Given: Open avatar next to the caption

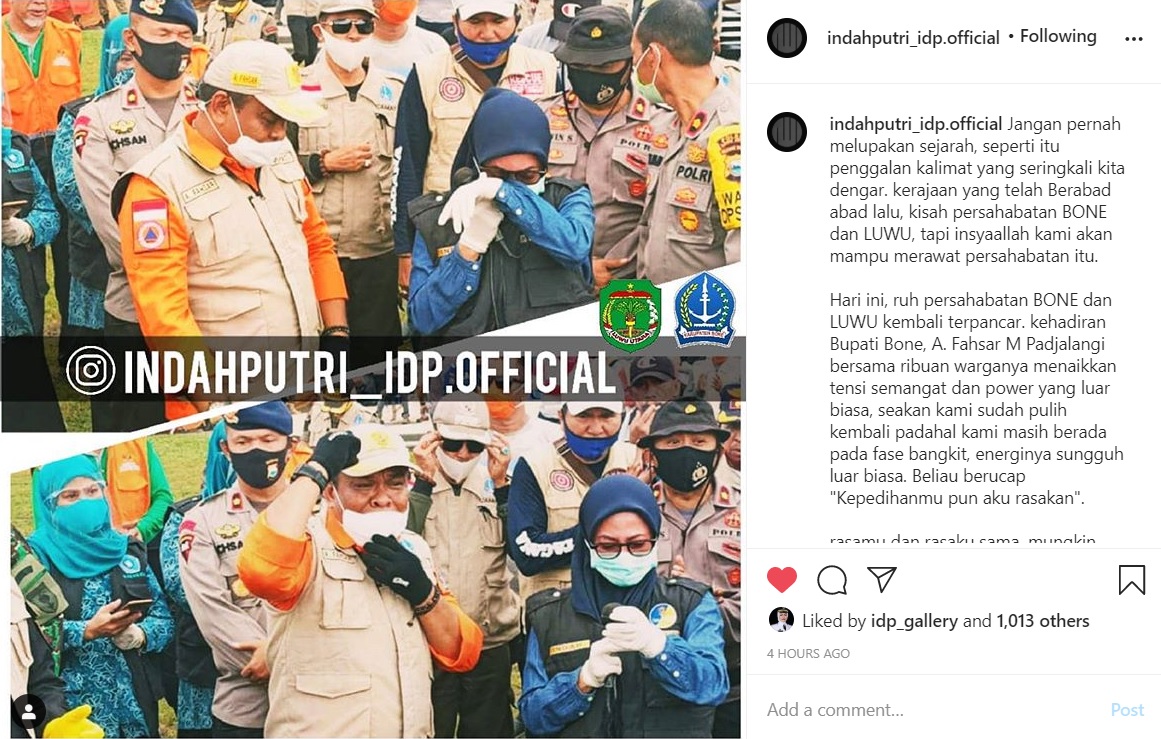Looking at the screenshot, I should pos(786,132).
